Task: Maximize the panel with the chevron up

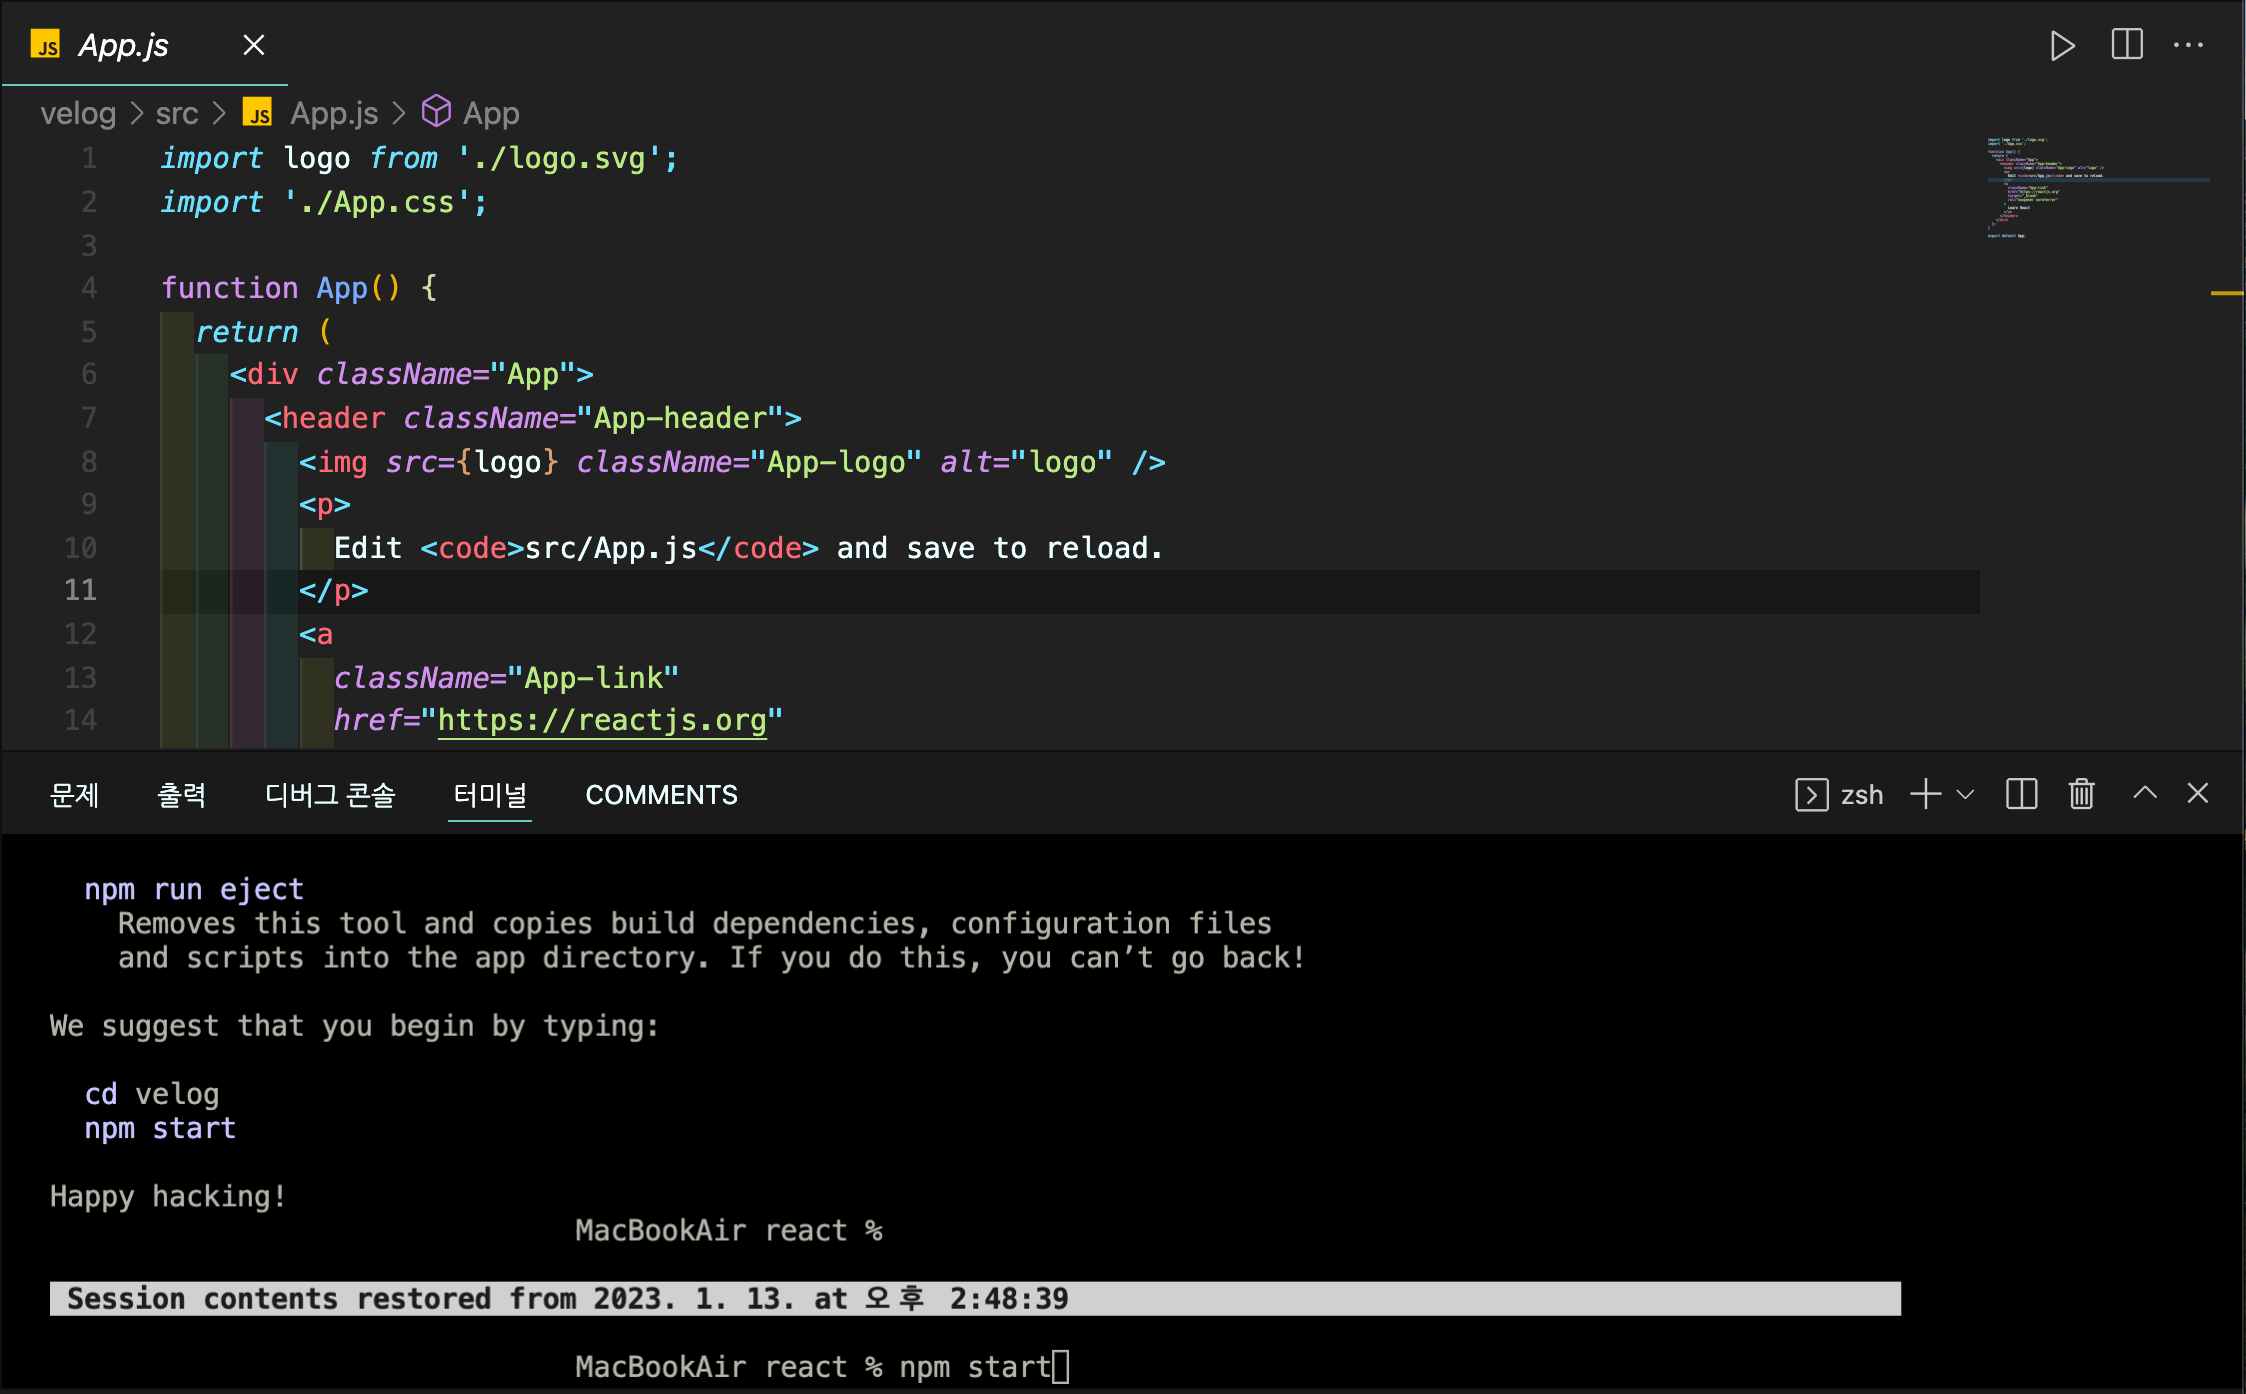Action: point(2144,793)
